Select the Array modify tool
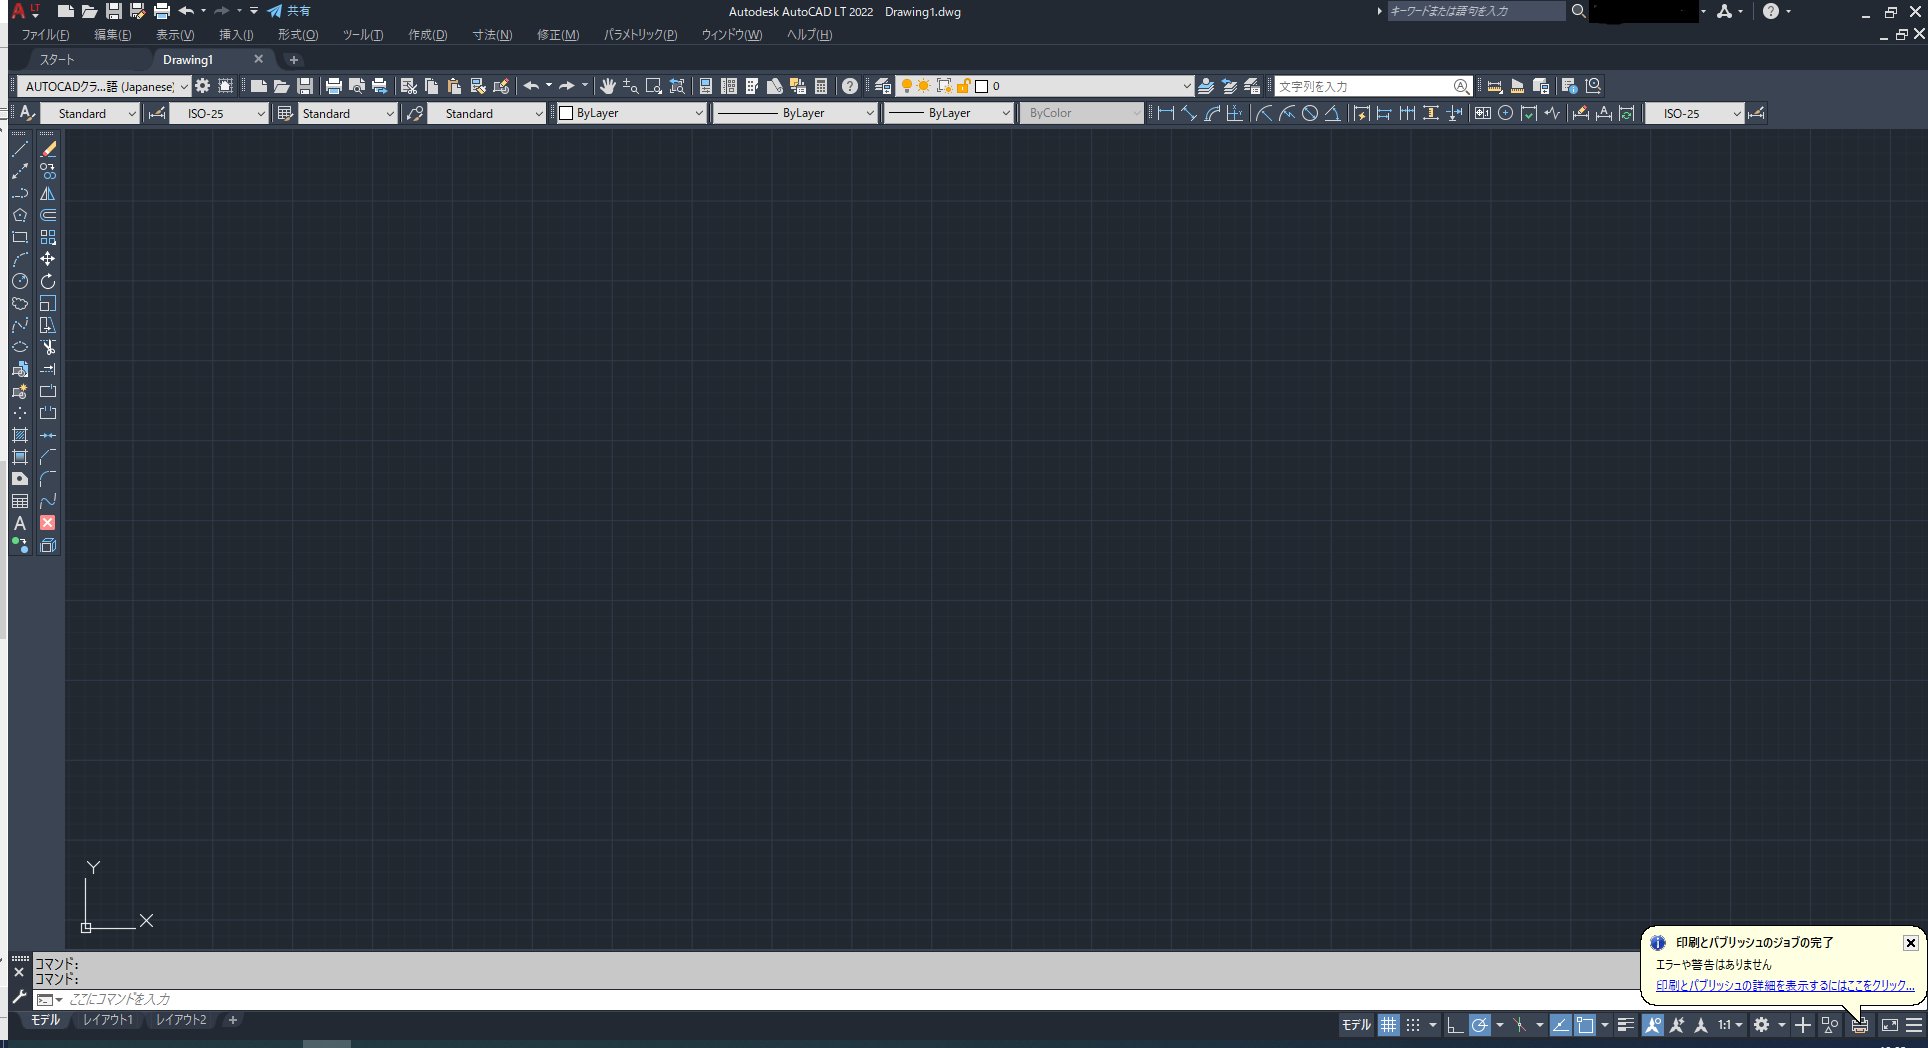Screen dimensions: 1928x1048 pyautogui.click(x=48, y=237)
